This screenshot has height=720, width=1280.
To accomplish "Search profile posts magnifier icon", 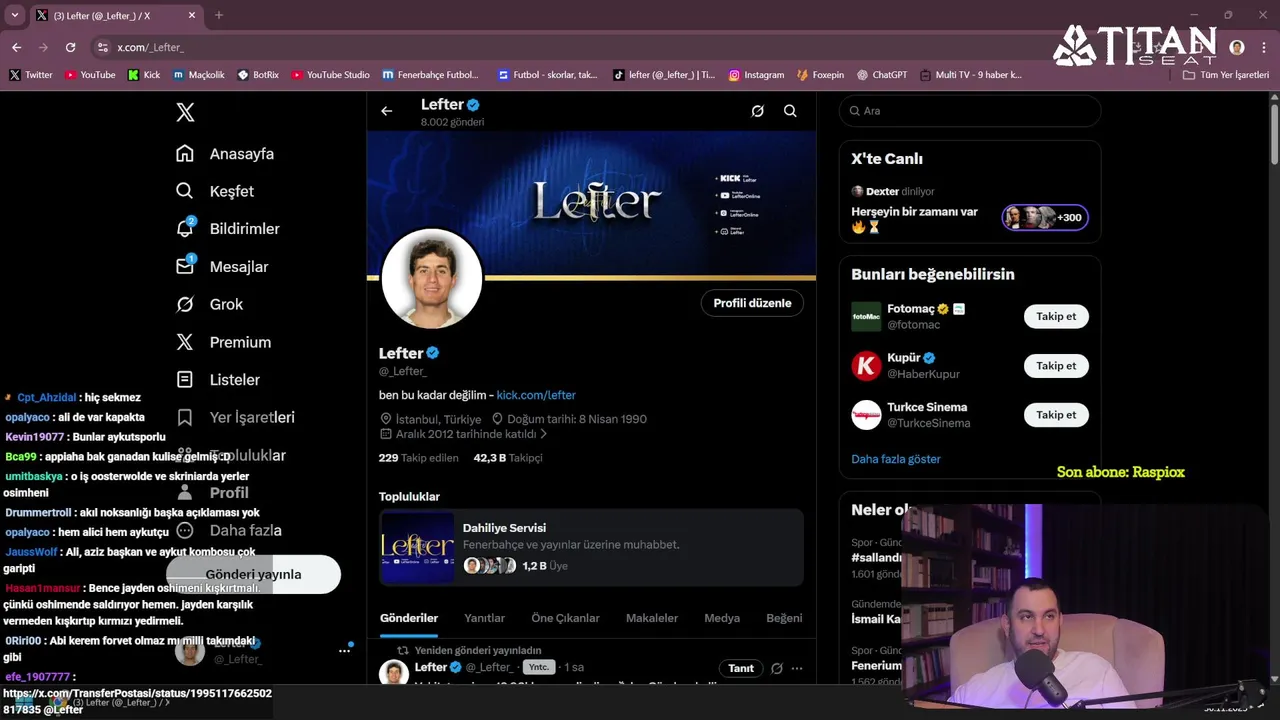I will 790,111.
